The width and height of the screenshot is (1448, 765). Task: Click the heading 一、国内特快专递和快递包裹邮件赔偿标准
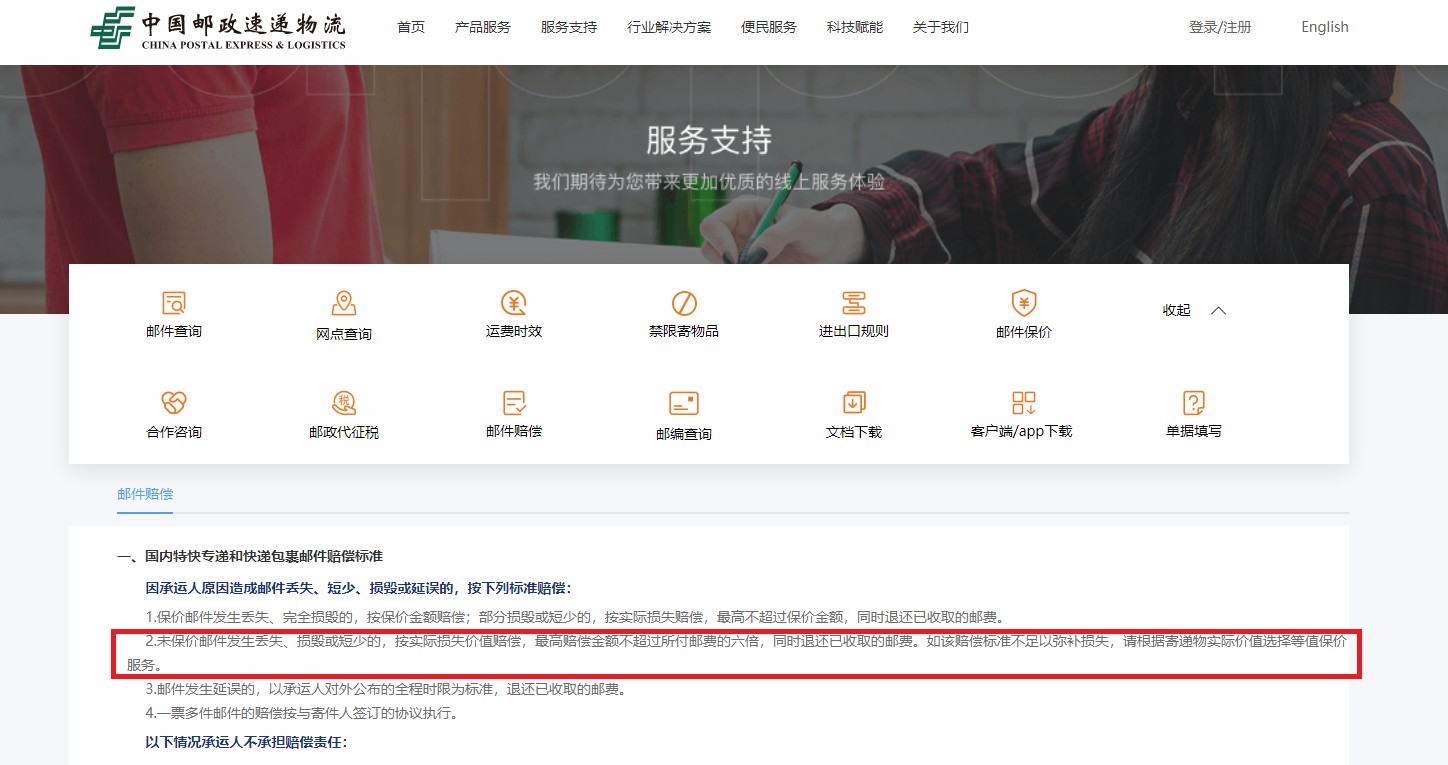click(x=250, y=556)
